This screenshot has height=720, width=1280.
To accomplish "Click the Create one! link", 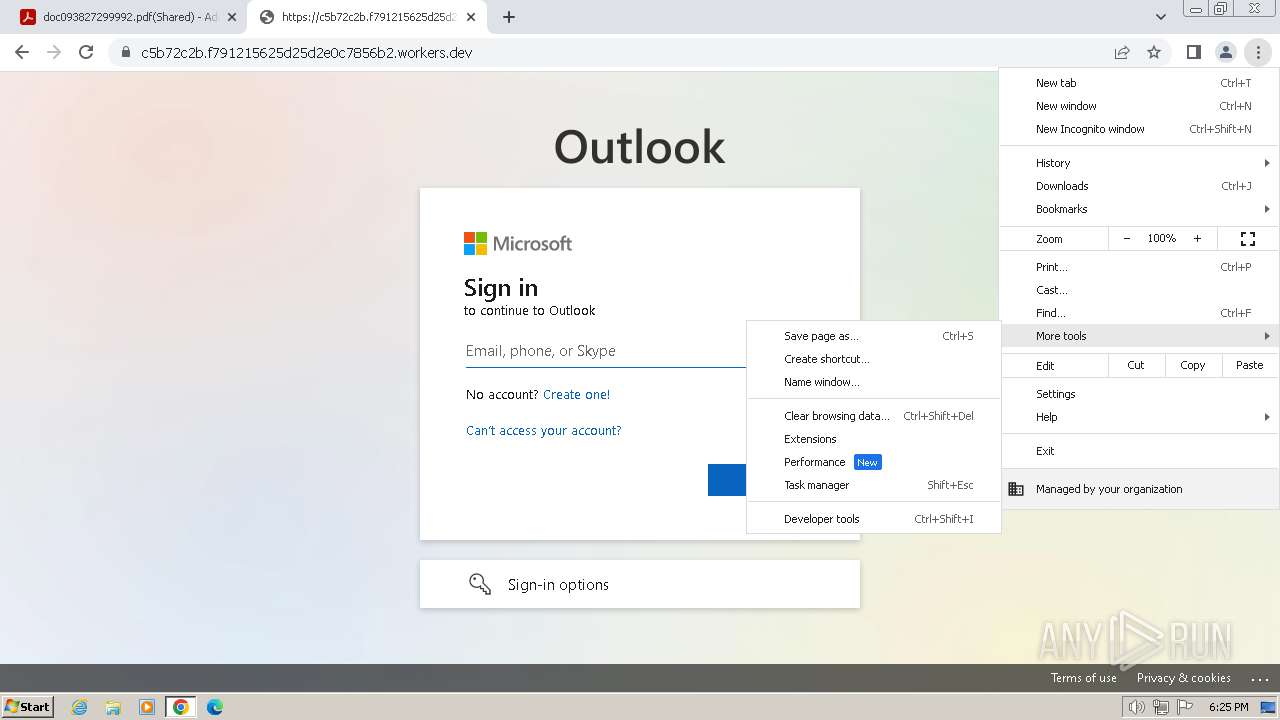I will (576, 395).
